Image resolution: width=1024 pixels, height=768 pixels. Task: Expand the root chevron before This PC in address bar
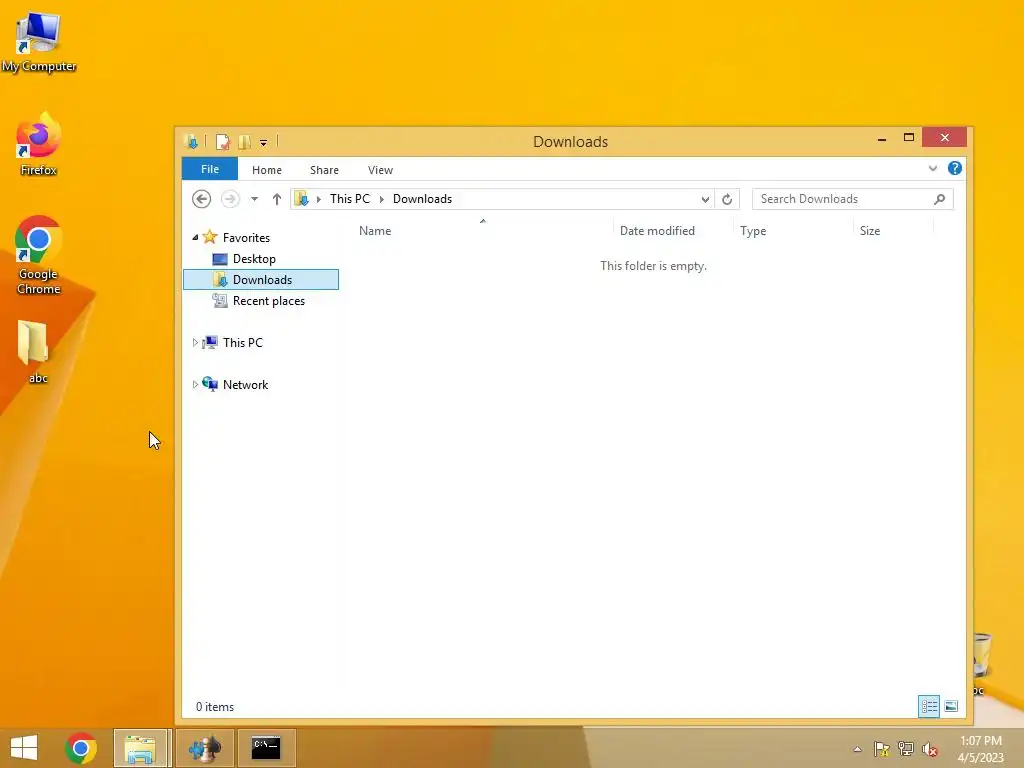click(x=319, y=199)
